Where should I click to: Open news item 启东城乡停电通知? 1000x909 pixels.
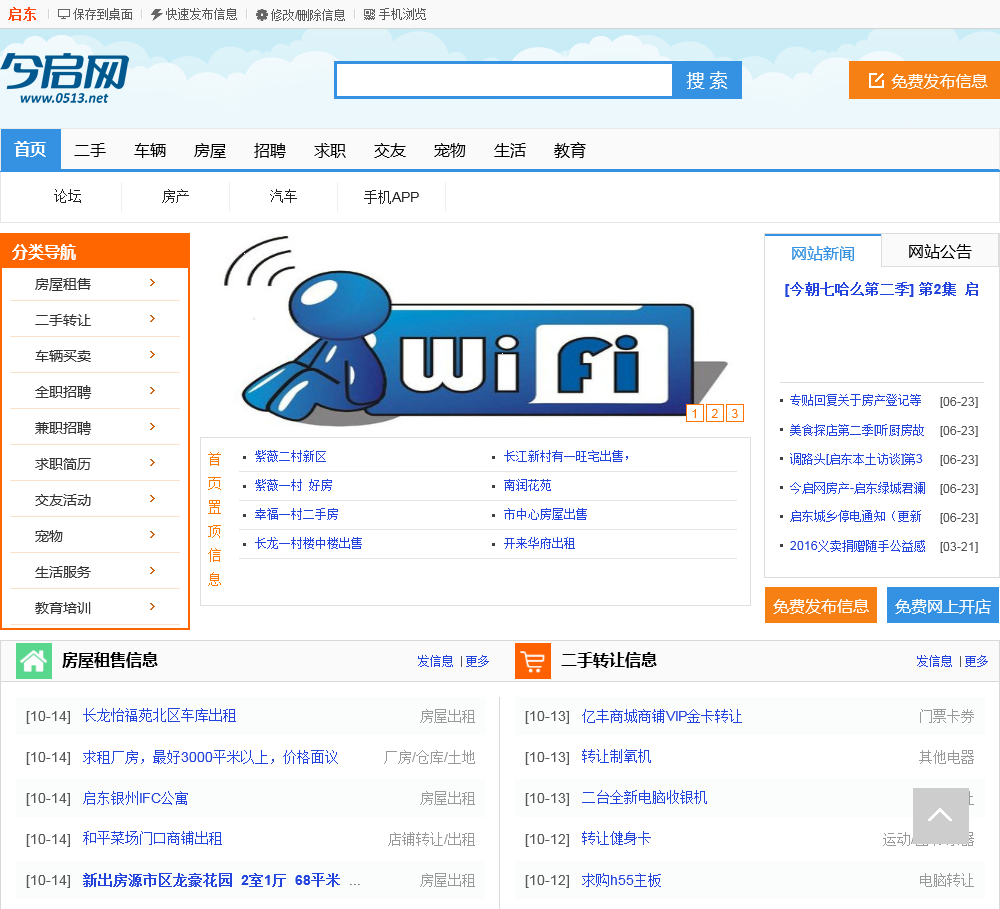coord(855,517)
